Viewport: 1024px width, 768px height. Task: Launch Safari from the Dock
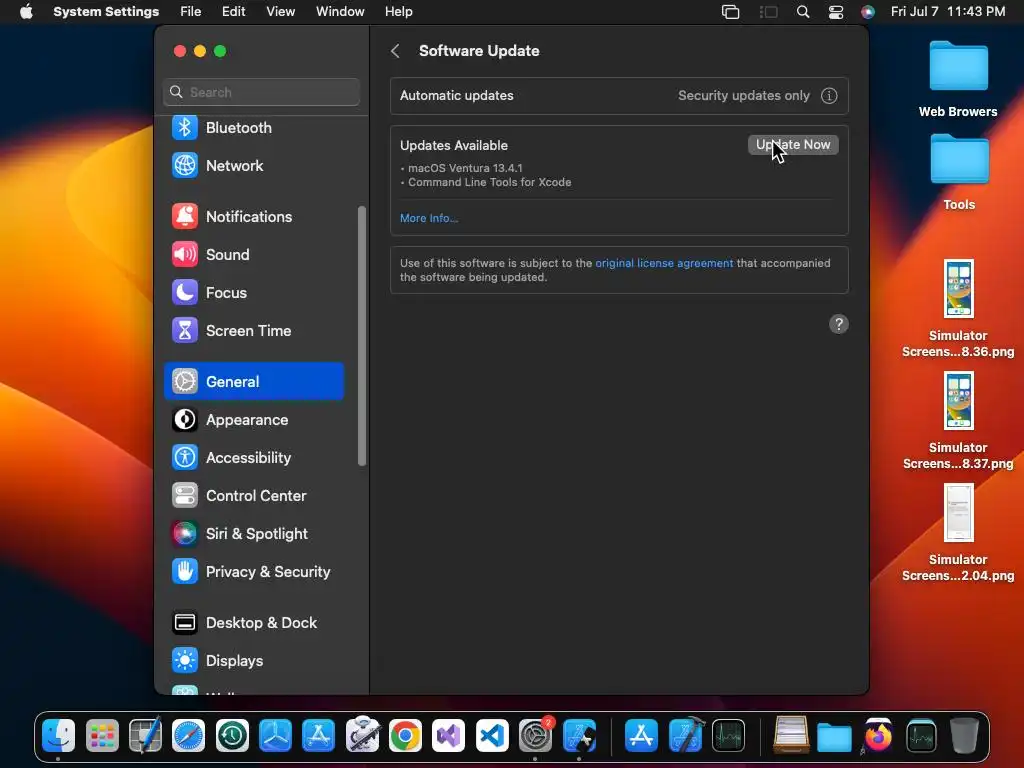pos(189,737)
